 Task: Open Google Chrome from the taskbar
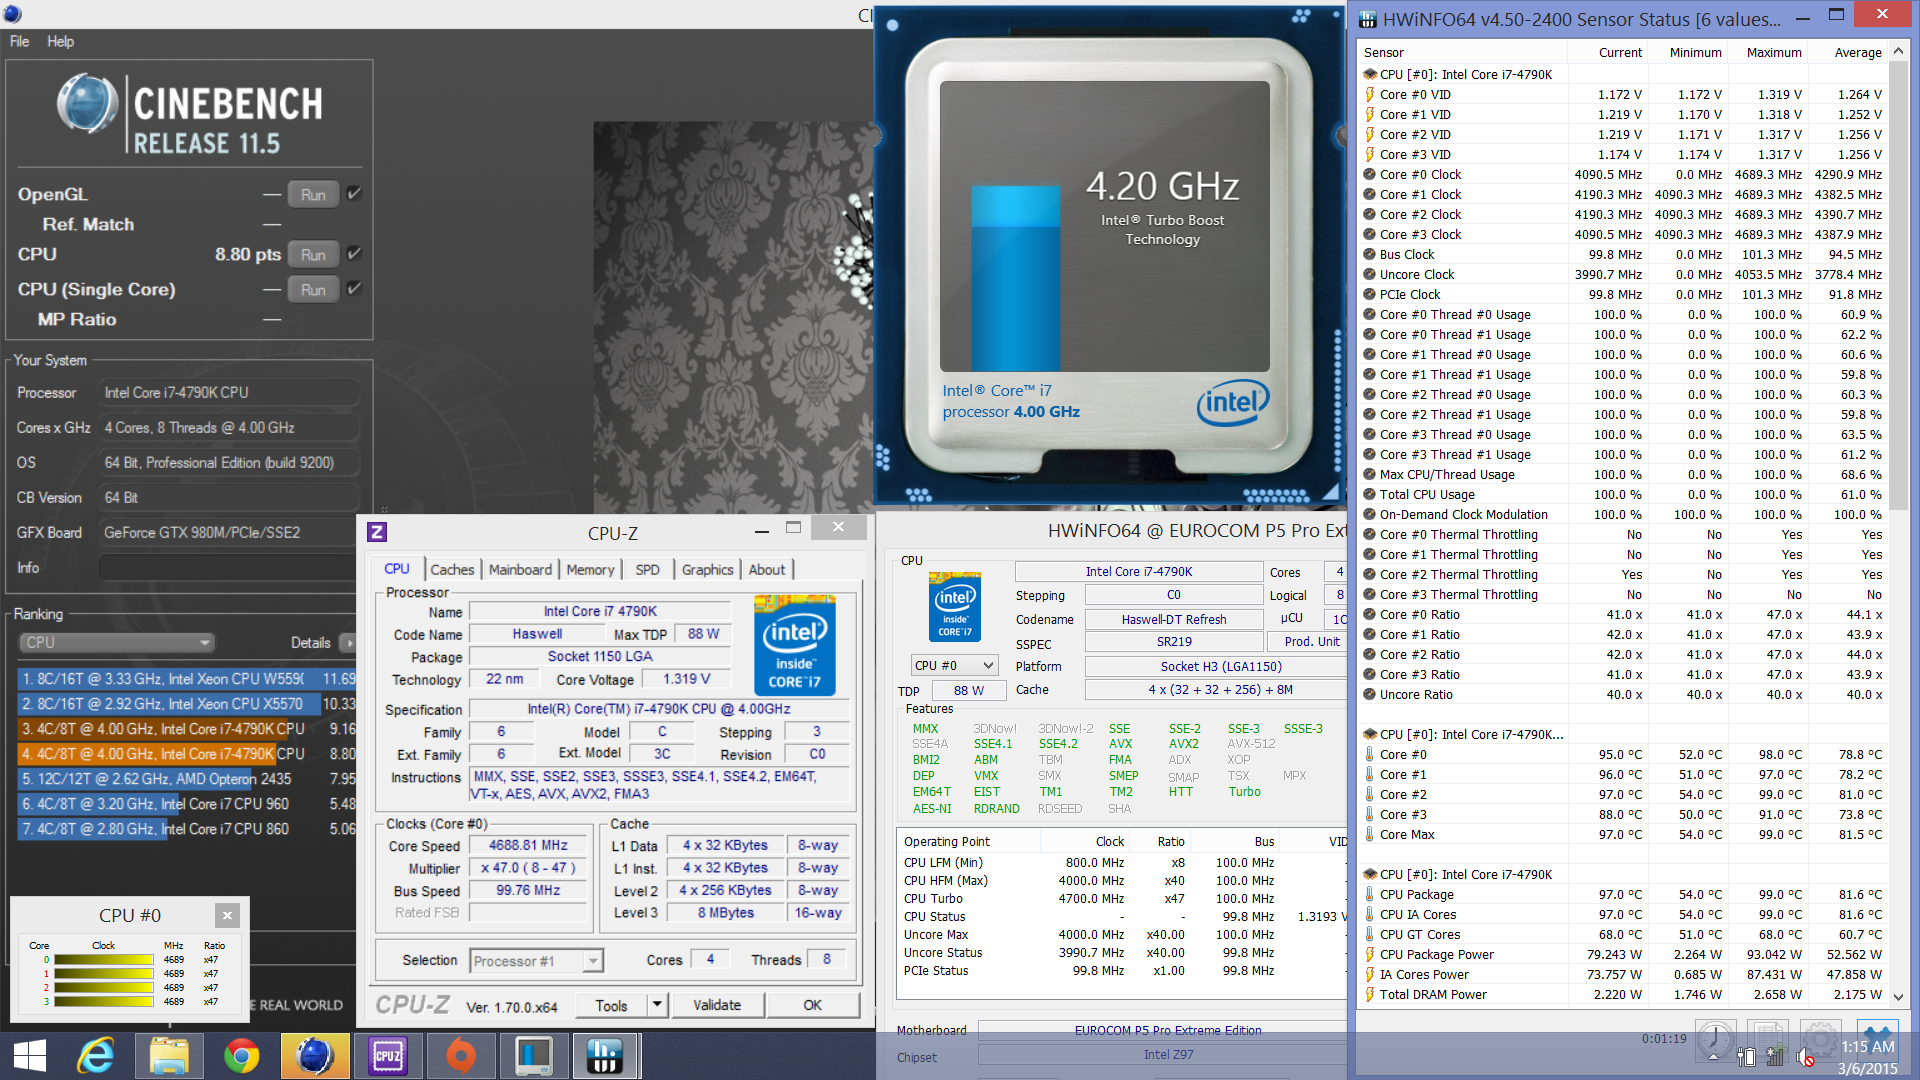tap(241, 1056)
